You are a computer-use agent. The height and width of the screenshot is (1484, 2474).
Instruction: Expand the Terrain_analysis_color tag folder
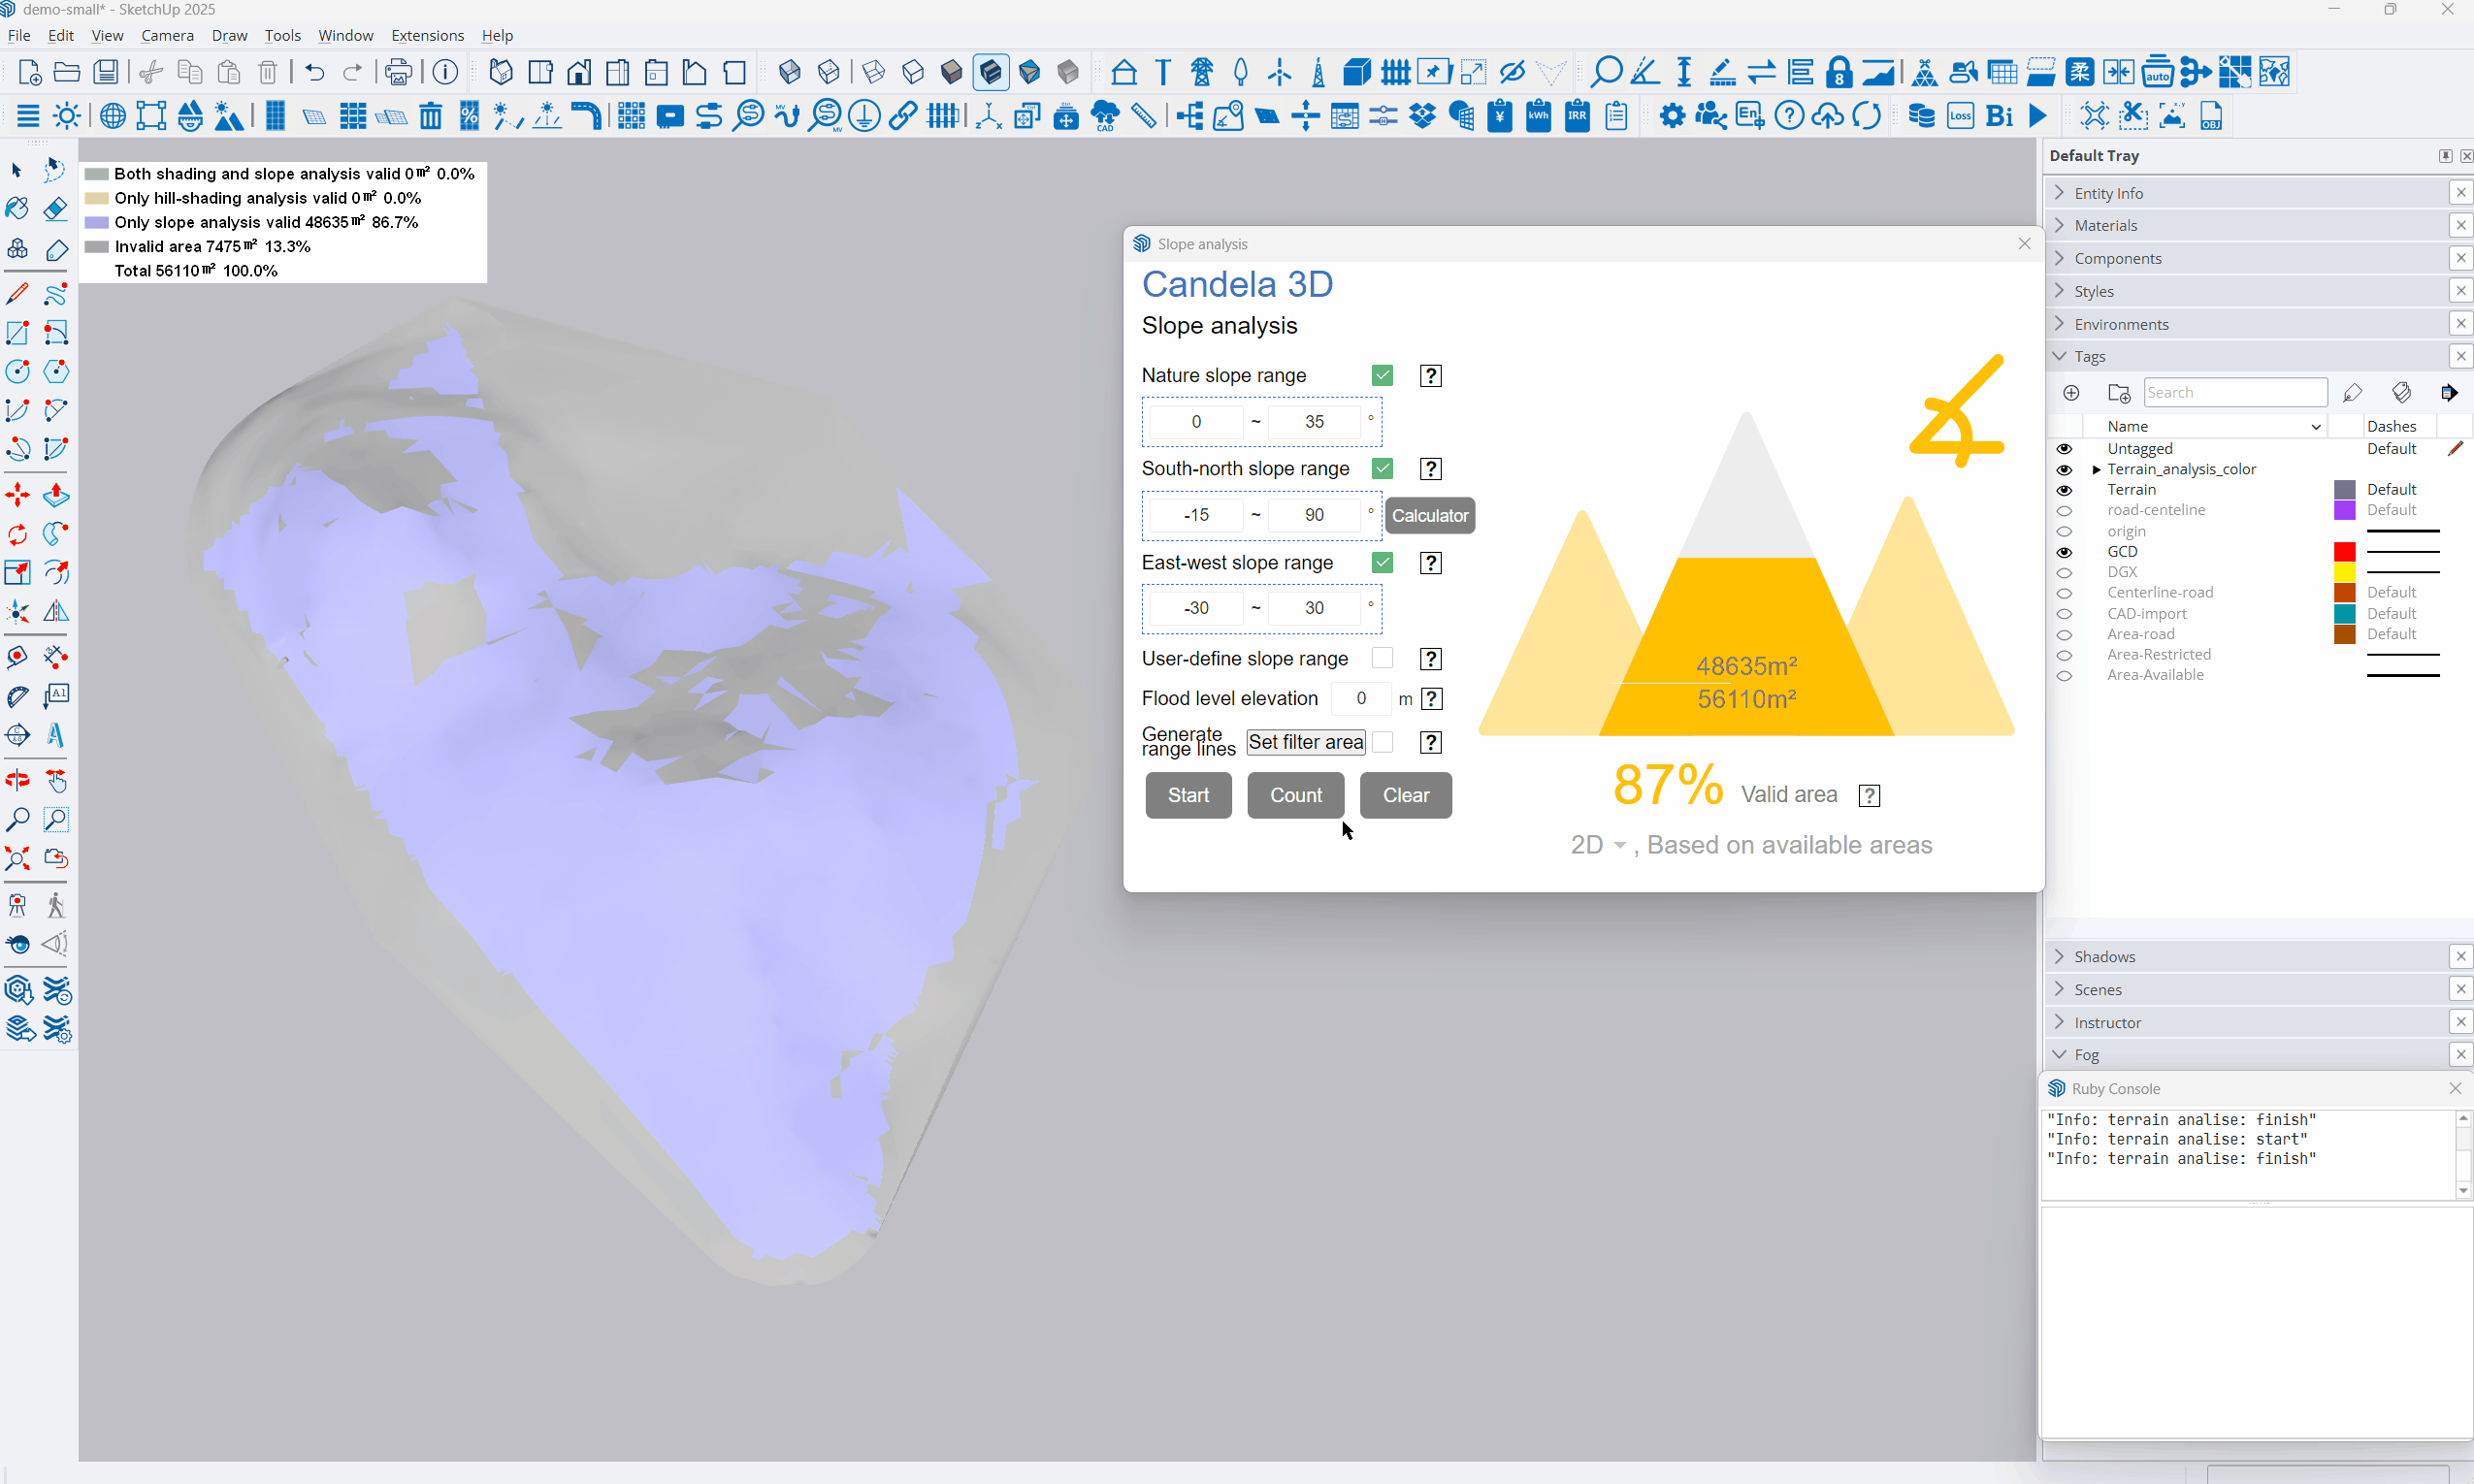tap(2096, 470)
